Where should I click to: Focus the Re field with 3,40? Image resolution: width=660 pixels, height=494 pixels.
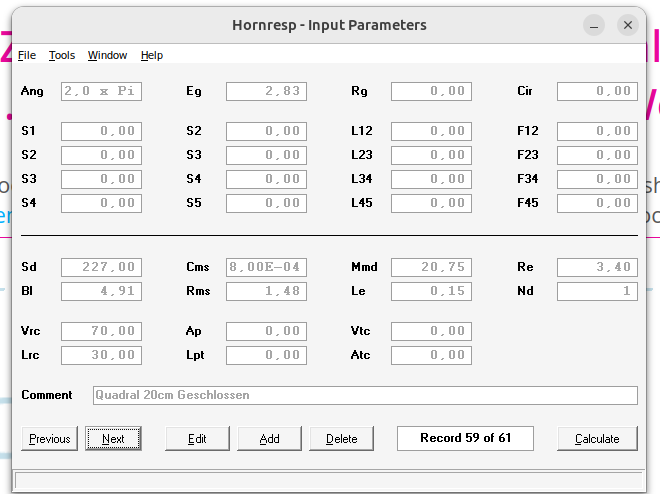point(597,267)
